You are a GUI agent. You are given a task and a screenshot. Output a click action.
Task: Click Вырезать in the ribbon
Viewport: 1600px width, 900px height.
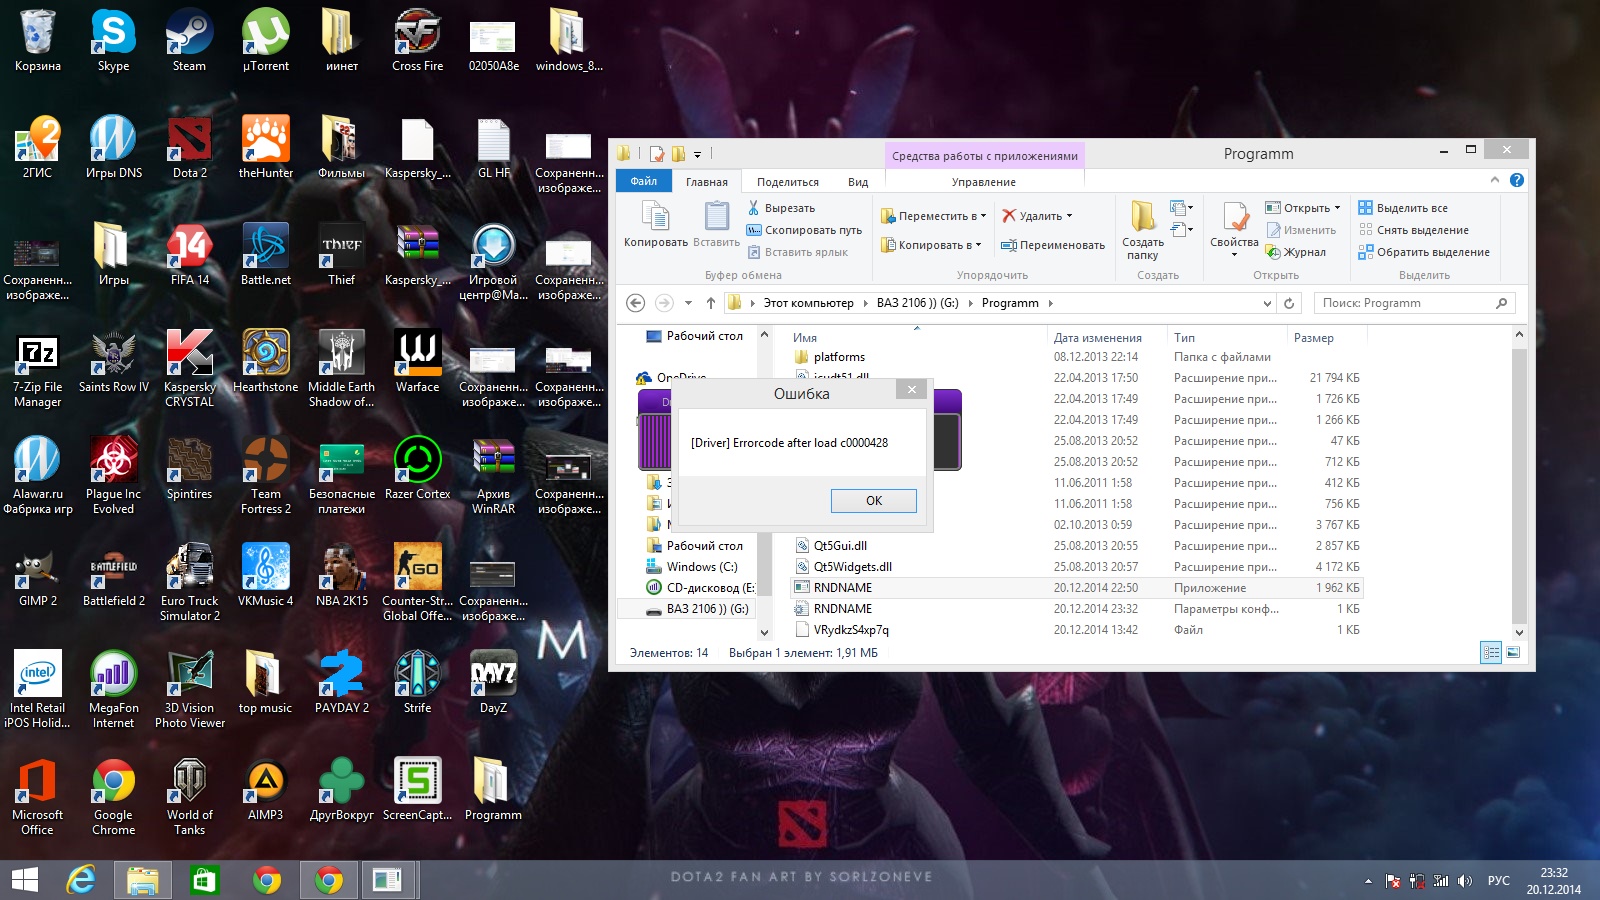click(781, 208)
